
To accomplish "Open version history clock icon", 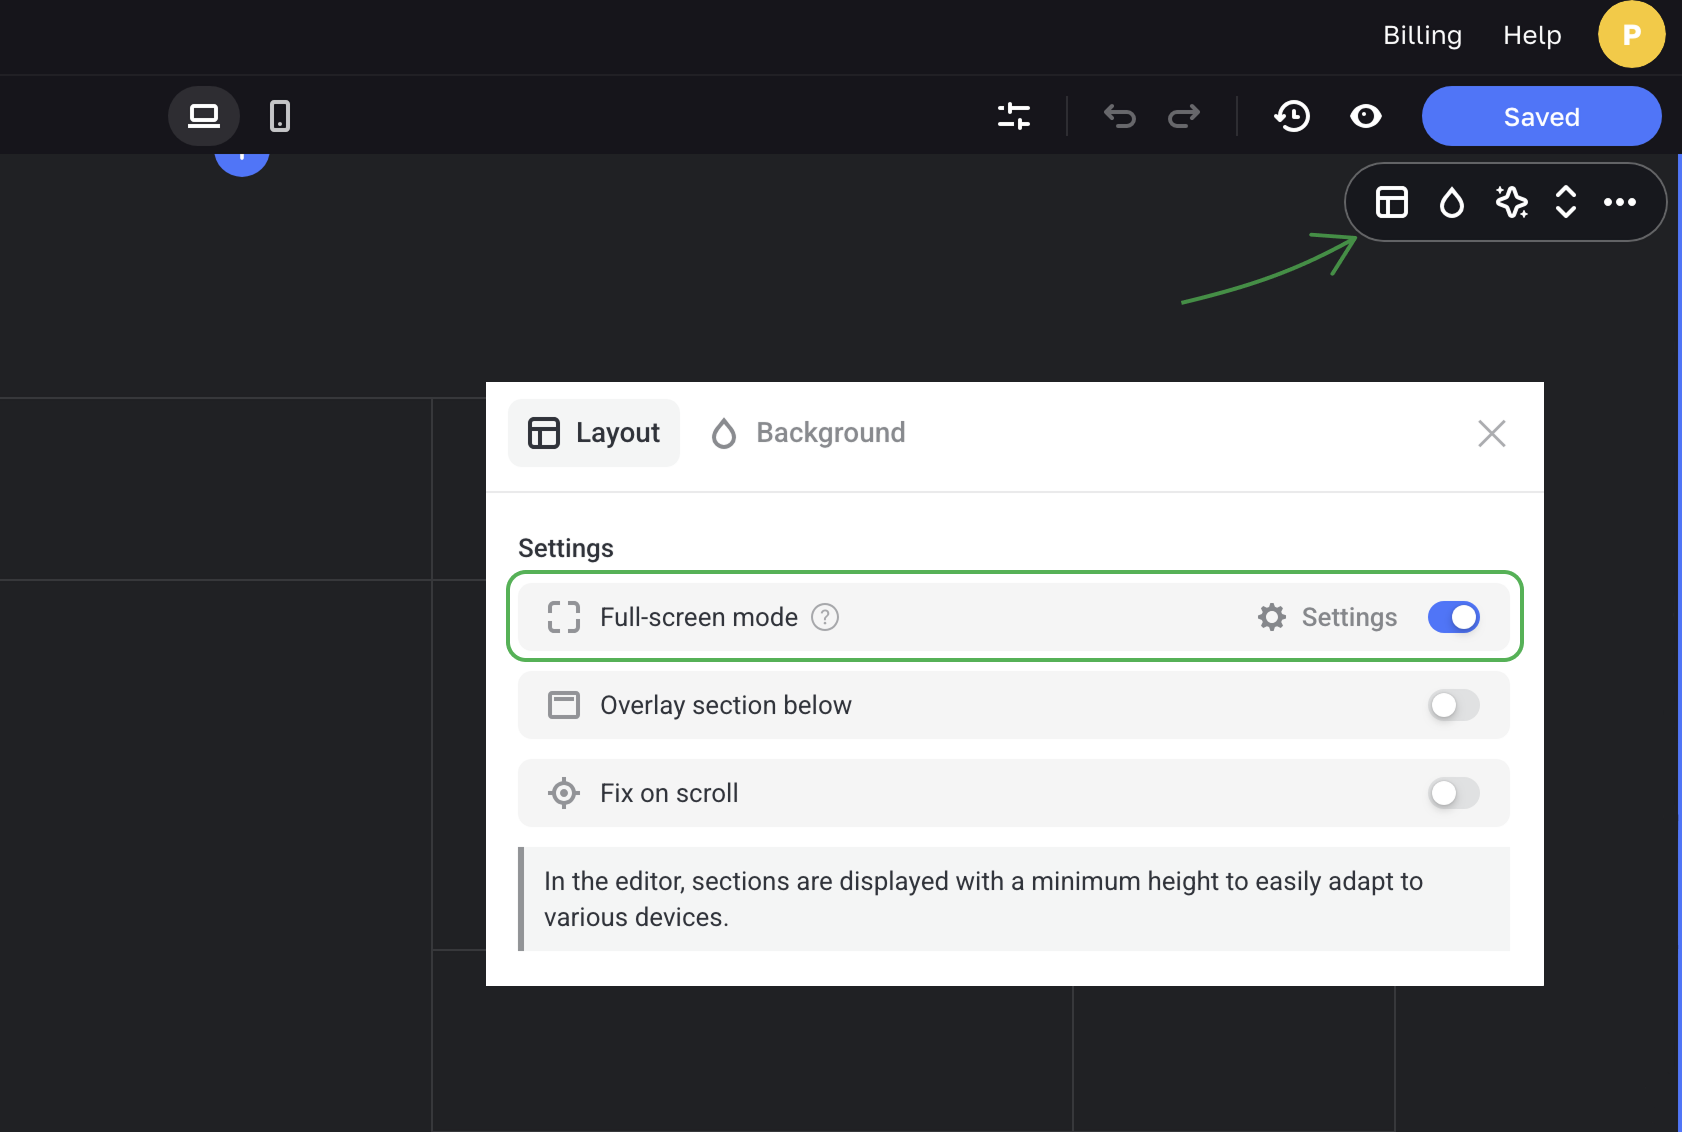I will [x=1292, y=116].
